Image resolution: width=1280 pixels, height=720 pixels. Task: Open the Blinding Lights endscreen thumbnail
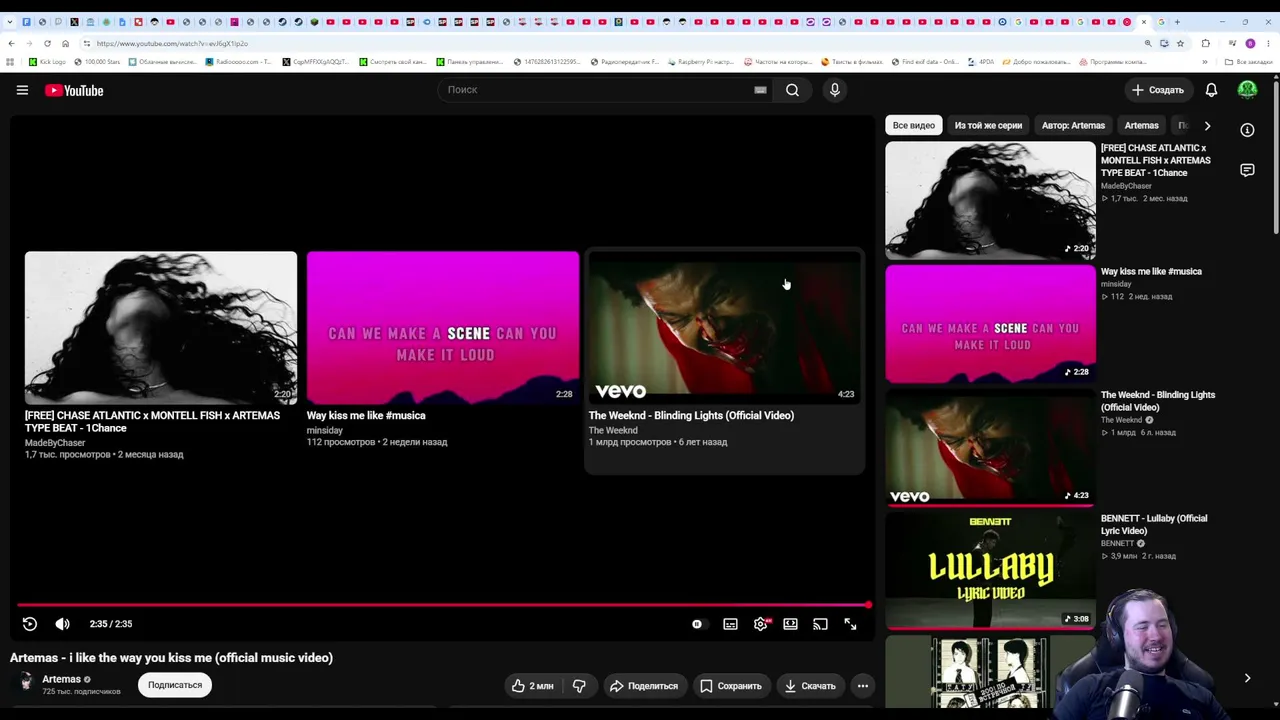(725, 328)
